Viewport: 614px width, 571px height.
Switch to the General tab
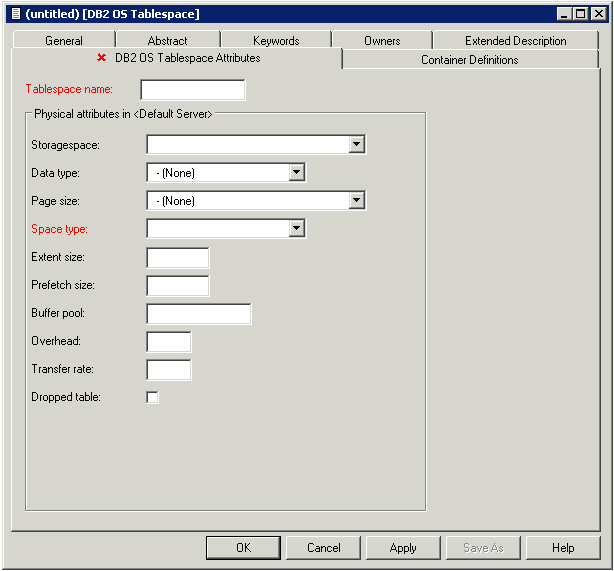tap(64, 41)
